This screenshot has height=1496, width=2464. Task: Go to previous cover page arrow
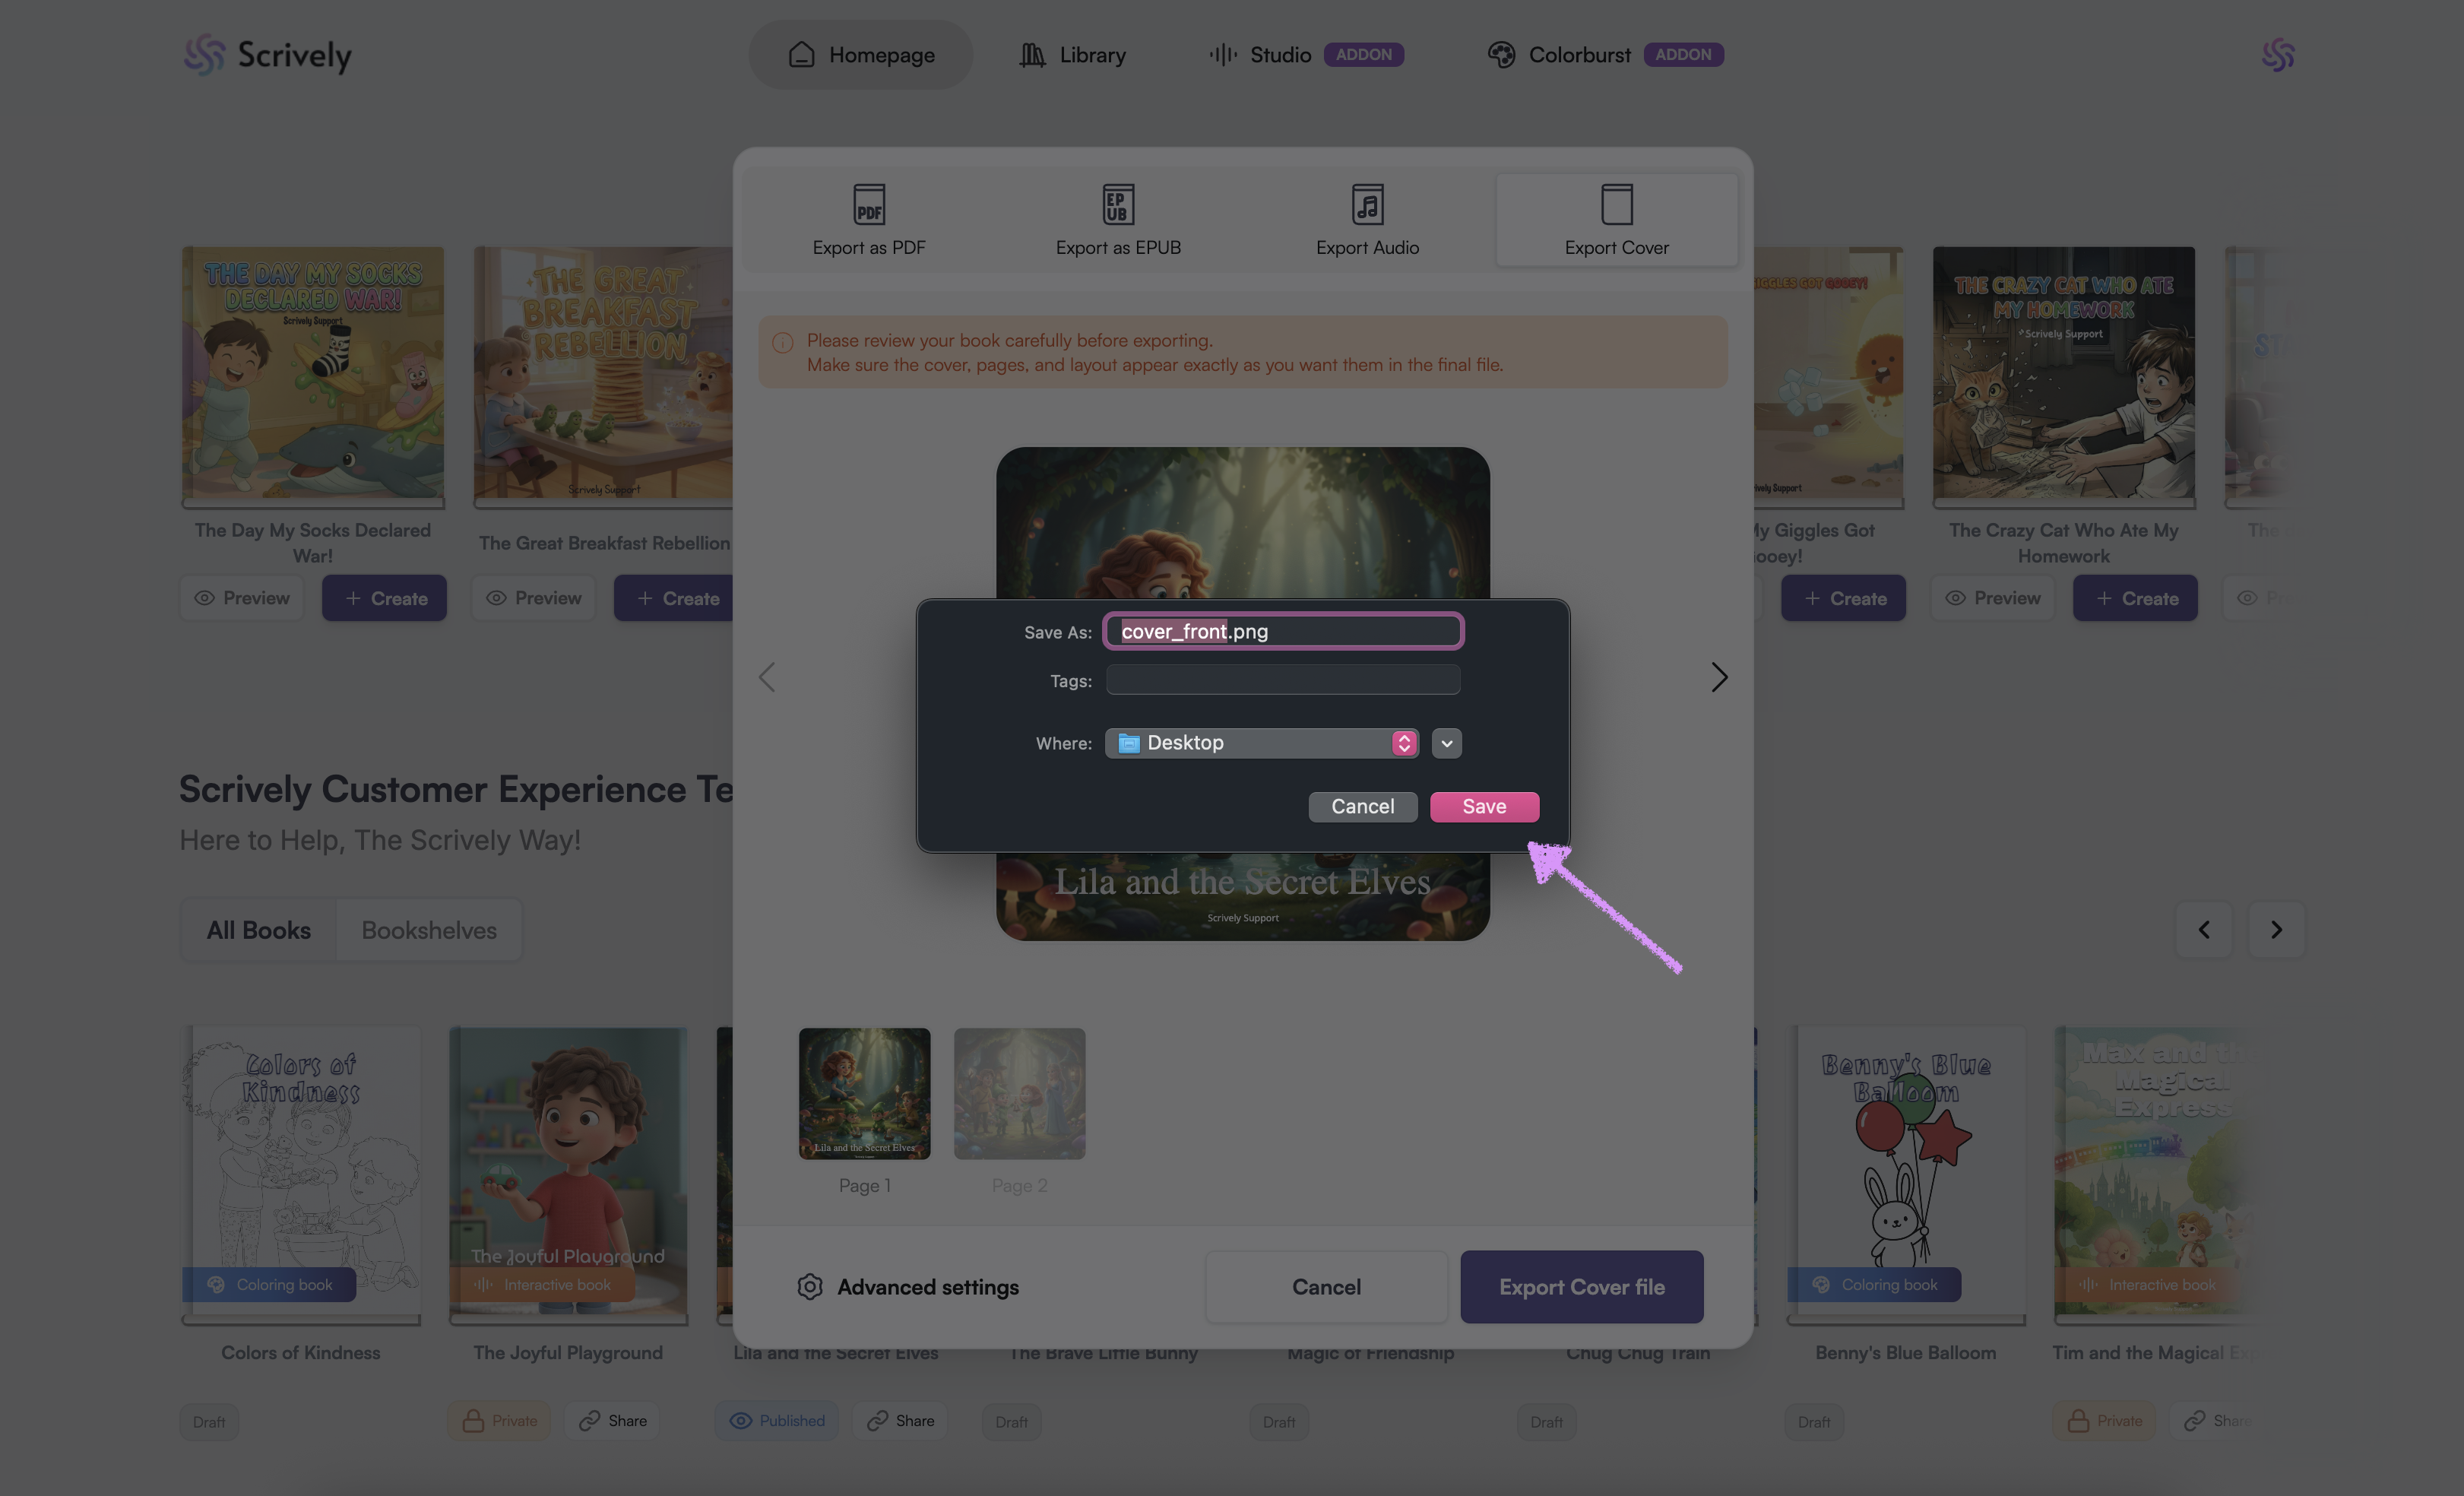[x=767, y=677]
